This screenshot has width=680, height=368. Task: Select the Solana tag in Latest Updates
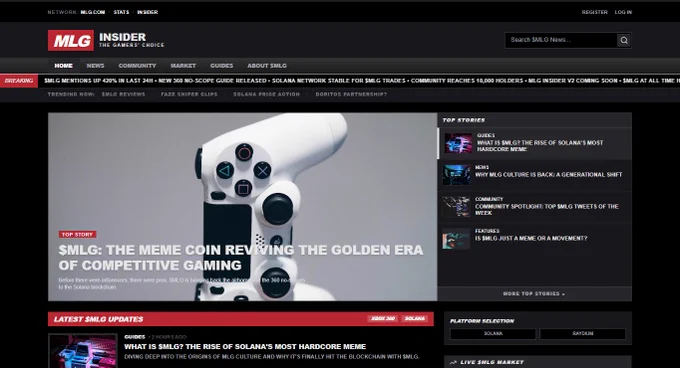(x=415, y=319)
